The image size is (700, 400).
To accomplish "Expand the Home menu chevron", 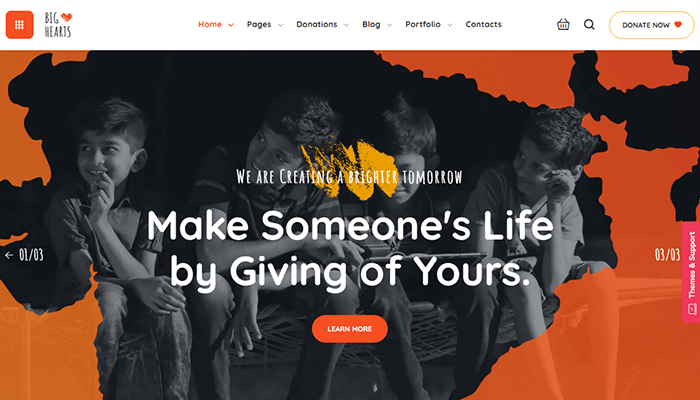I will [x=231, y=25].
